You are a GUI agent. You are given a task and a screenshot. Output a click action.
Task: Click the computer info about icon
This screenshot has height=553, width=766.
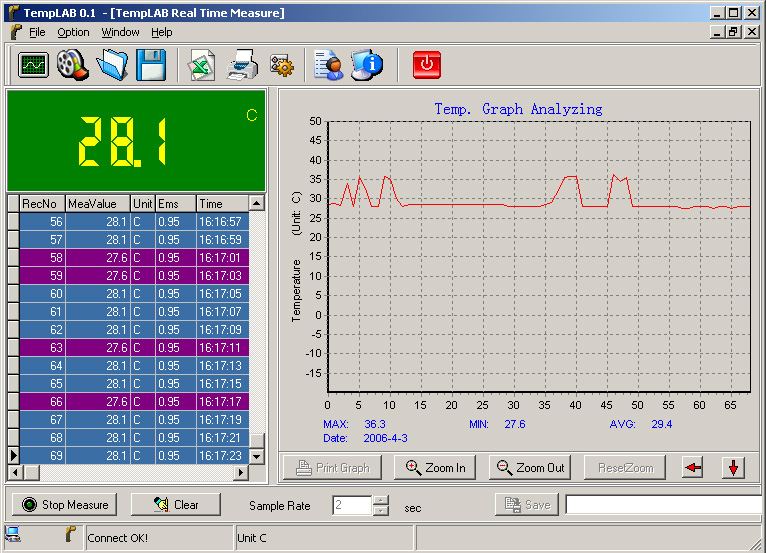367,66
